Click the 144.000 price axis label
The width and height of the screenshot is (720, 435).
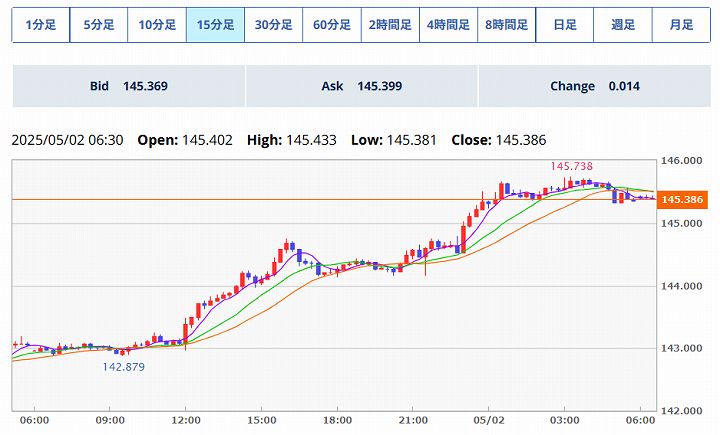point(681,286)
